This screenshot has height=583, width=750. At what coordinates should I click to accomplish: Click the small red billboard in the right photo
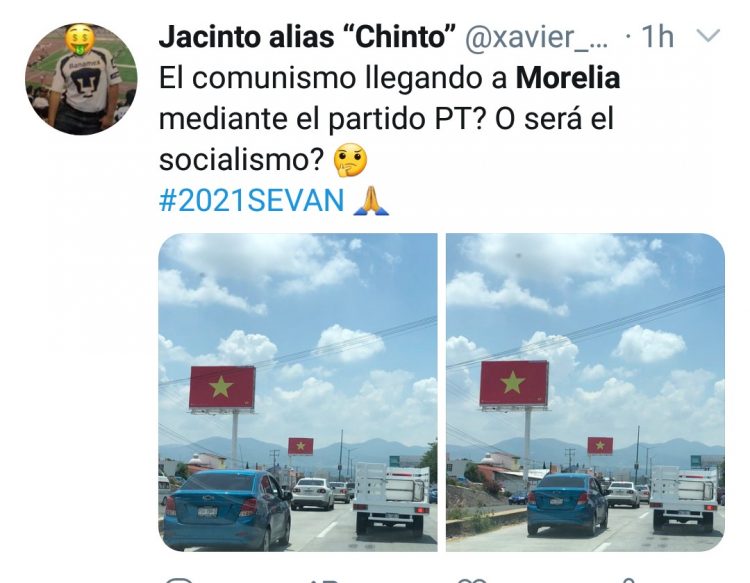pyautogui.click(x=600, y=445)
